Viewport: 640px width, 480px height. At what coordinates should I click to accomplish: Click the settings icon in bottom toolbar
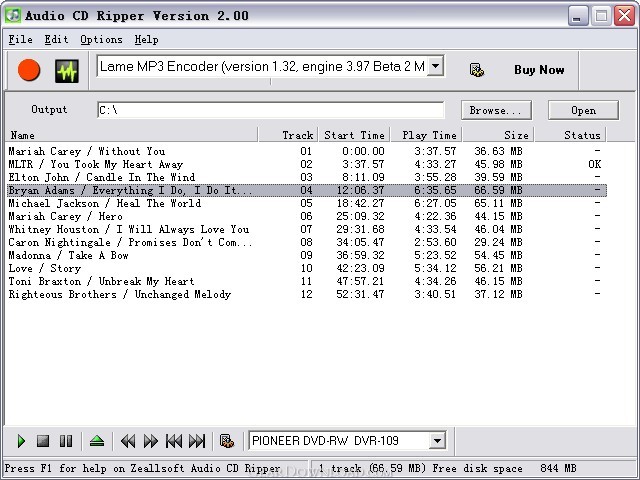[227, 441]
